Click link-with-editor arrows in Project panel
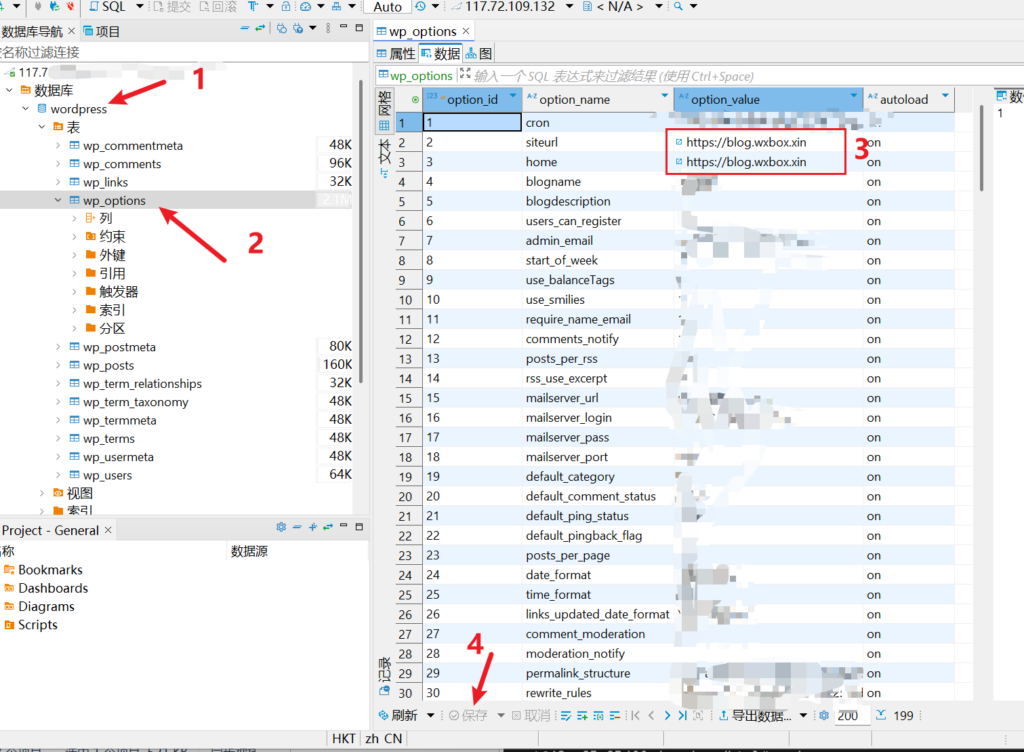Viewport: 1024px width, 752px height. [x=327, y=527]
